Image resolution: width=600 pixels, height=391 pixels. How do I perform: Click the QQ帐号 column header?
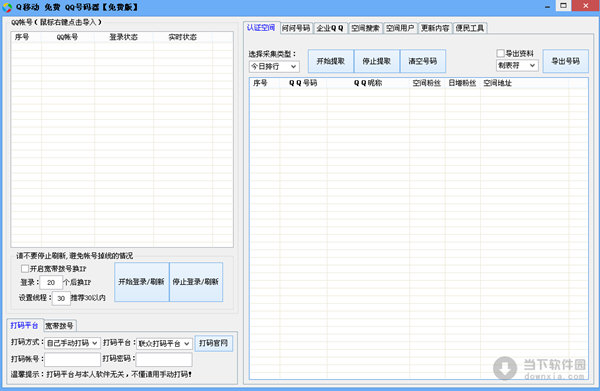tap(67, 37)
